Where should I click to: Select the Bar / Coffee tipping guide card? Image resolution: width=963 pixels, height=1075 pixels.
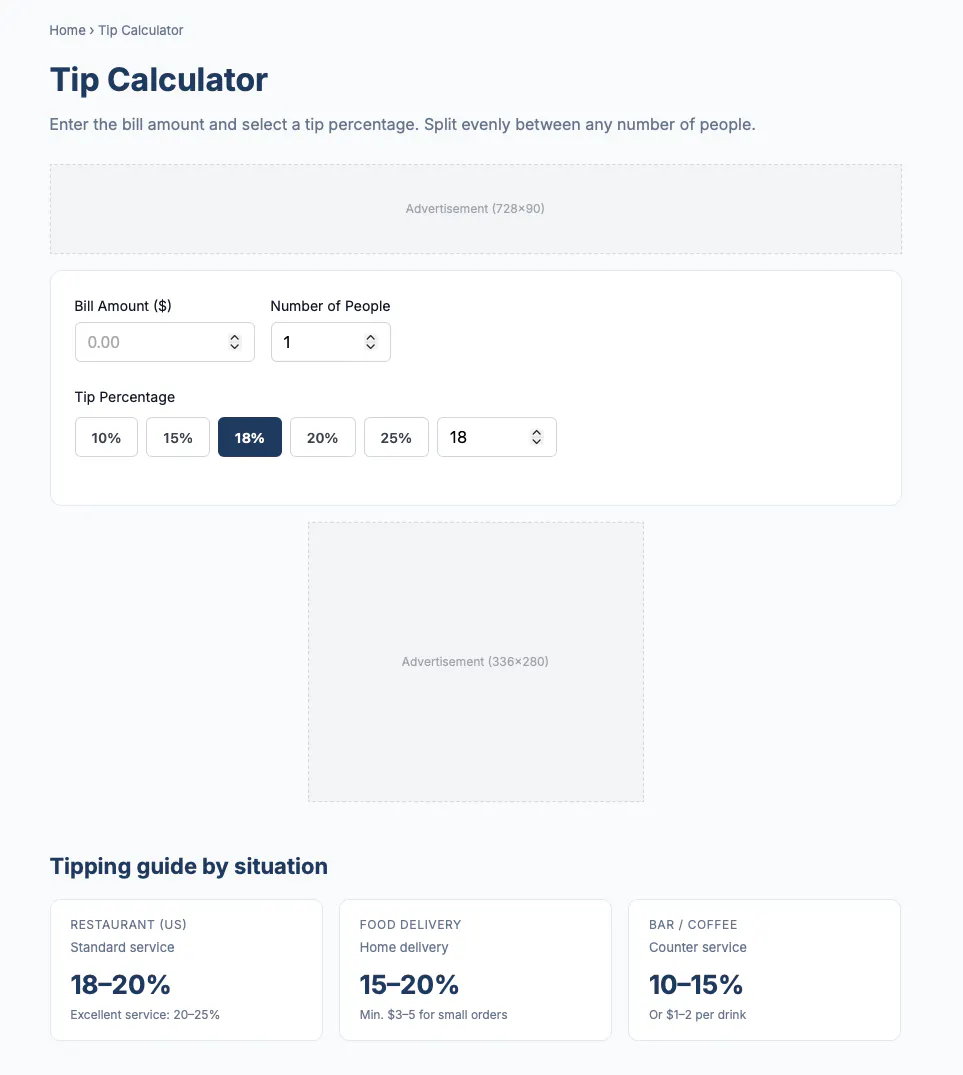tap(764, 970)
